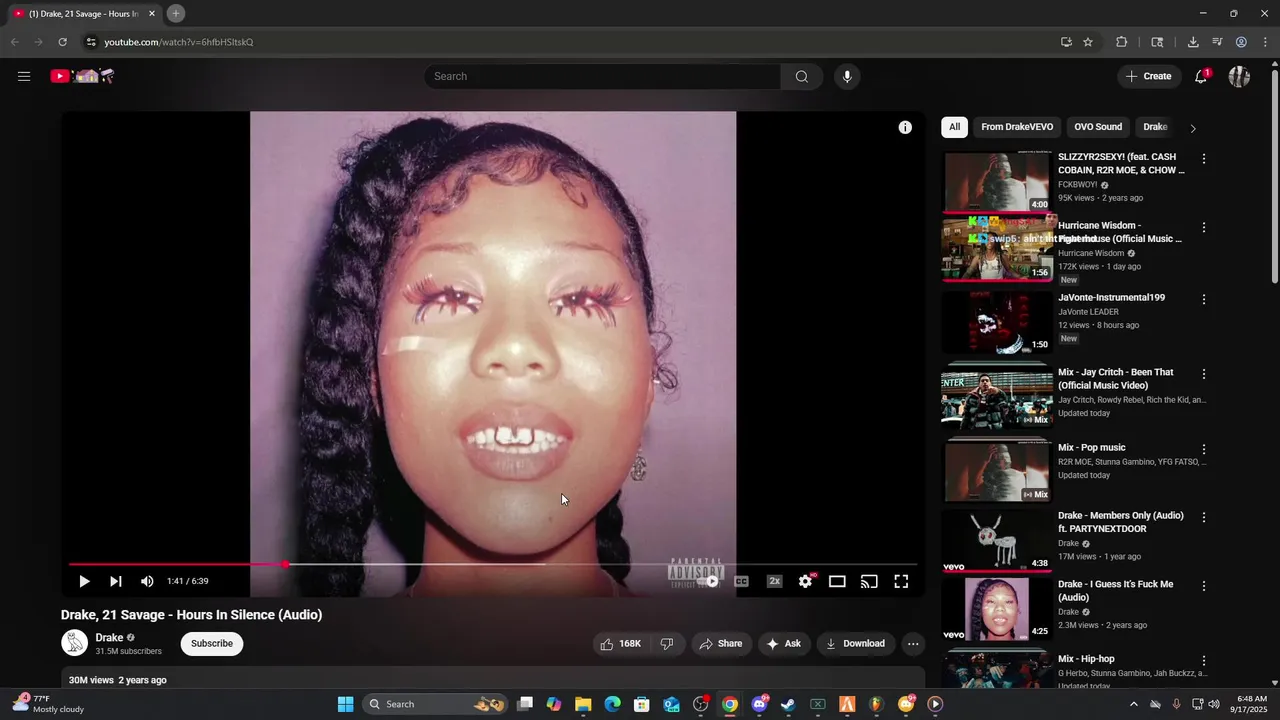This screenshot has height=720, width=1280.
Task: Open player settings gear
Action: [x=806, y=581]
